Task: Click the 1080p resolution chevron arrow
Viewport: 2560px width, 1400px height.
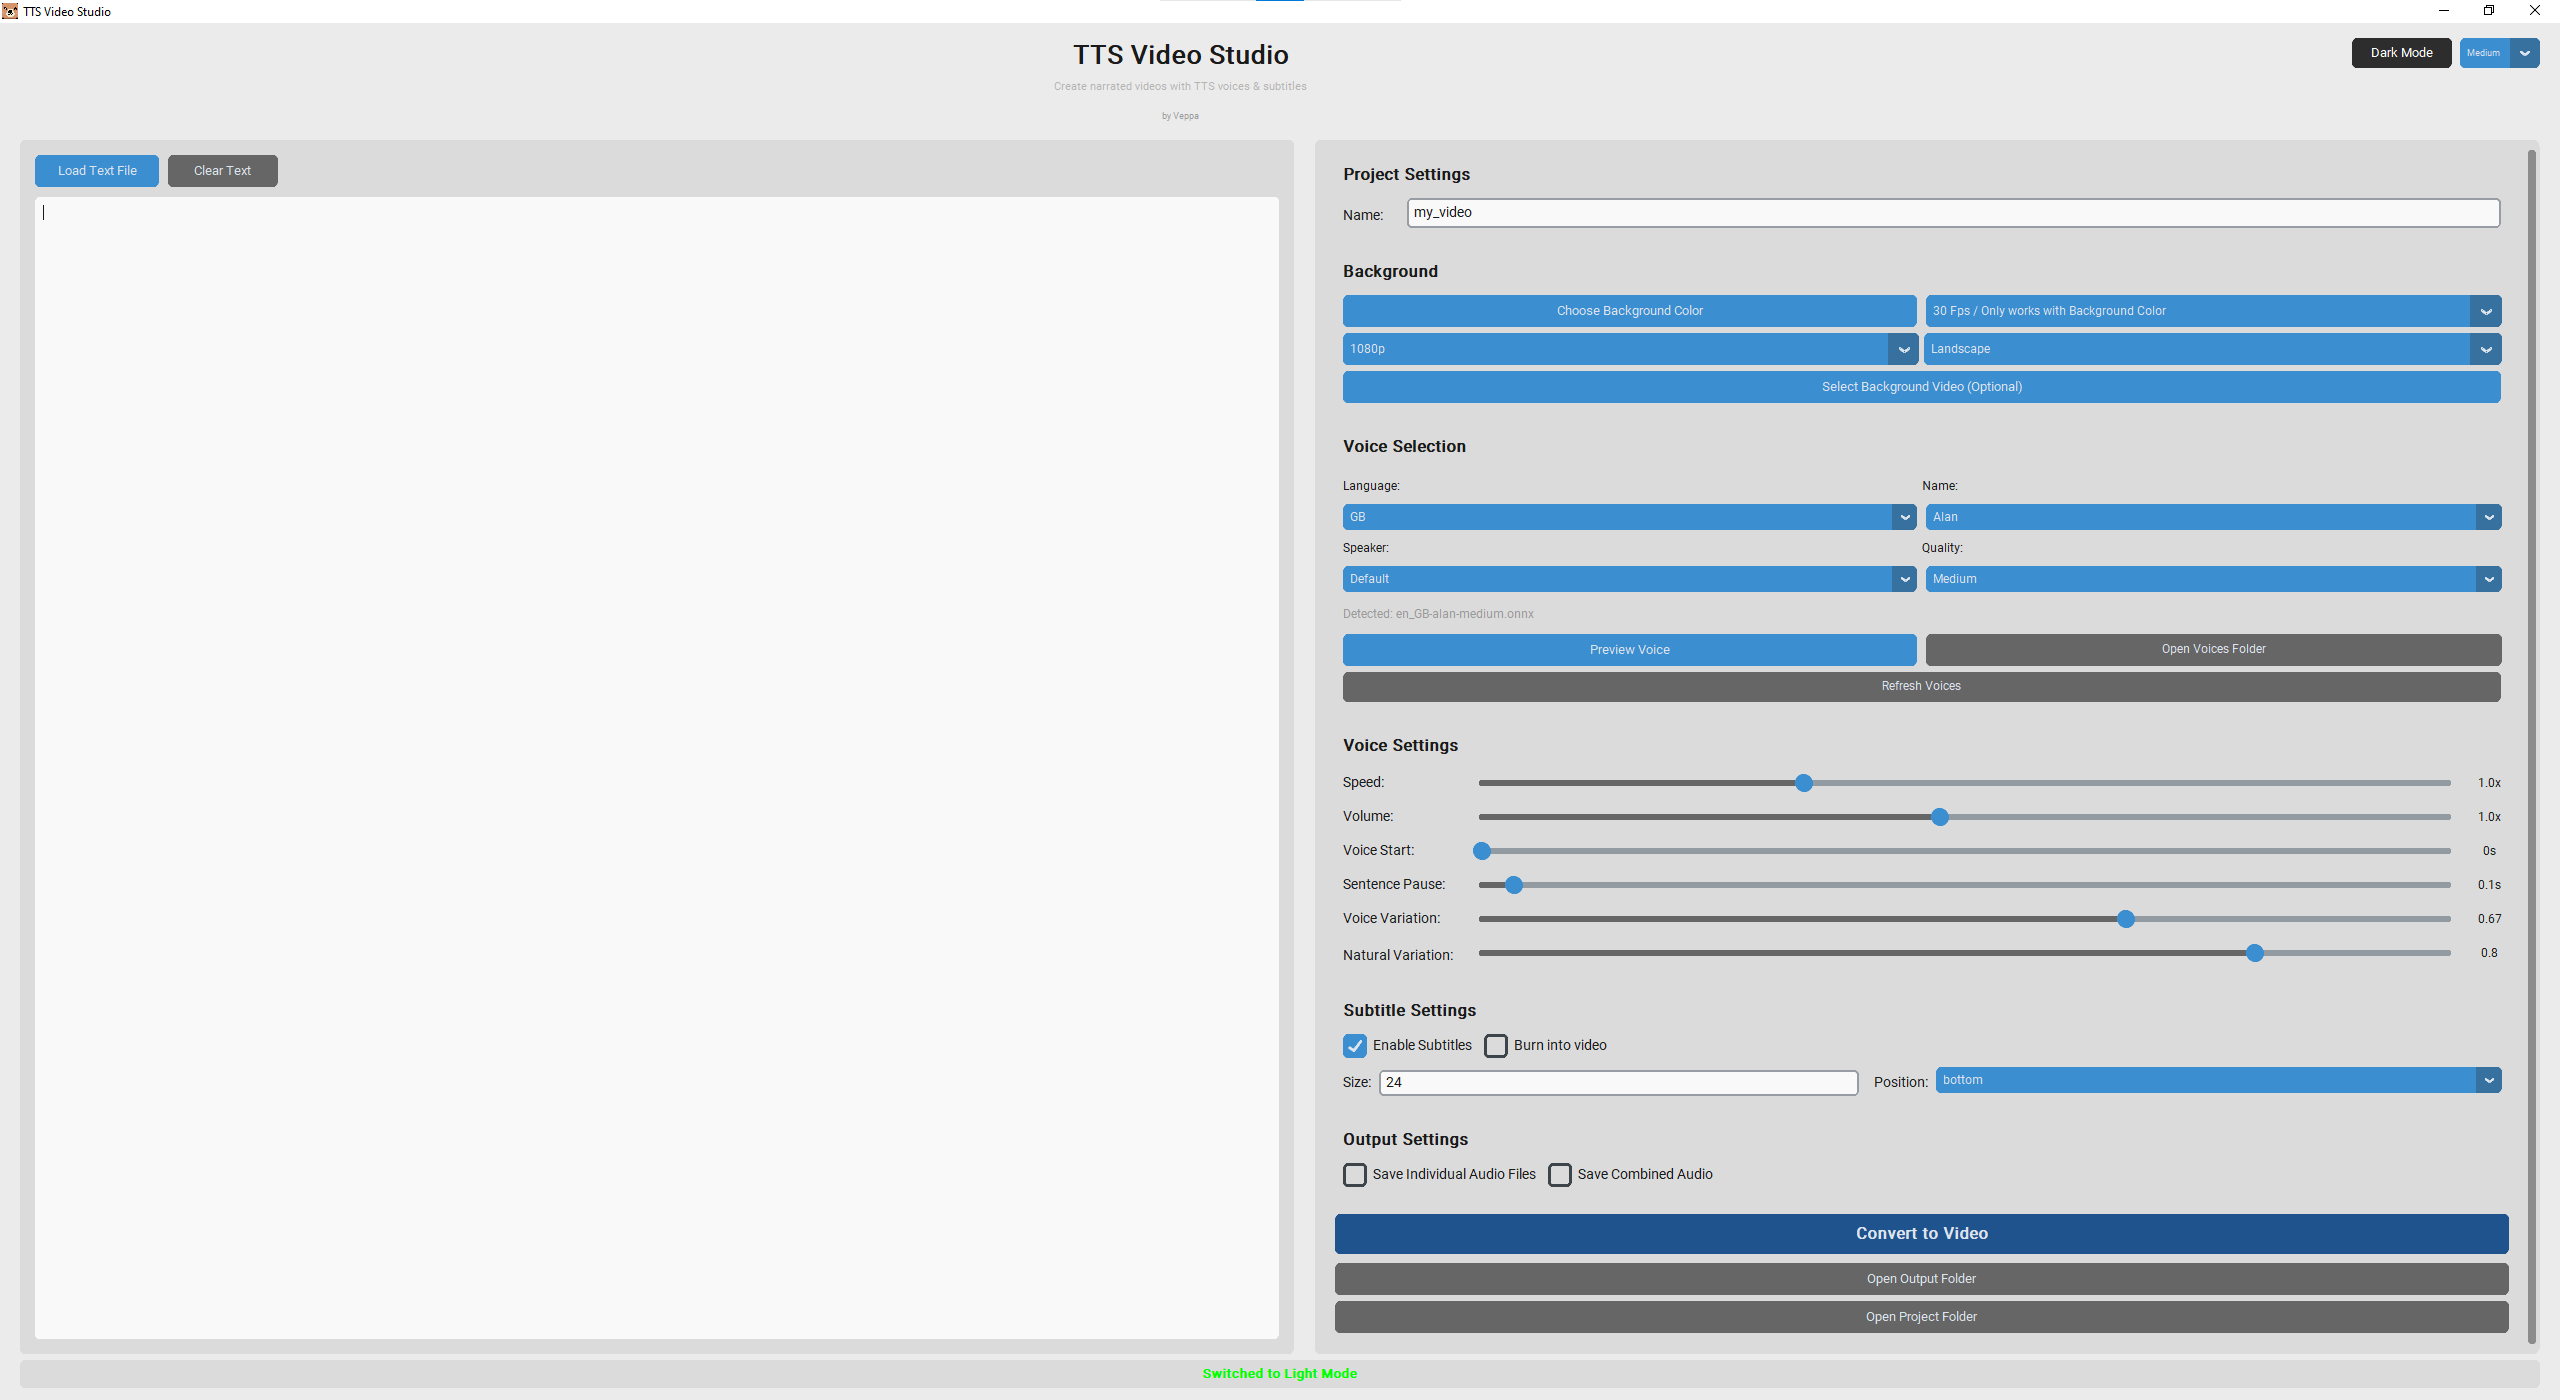Action: [x=1903, y=349]
